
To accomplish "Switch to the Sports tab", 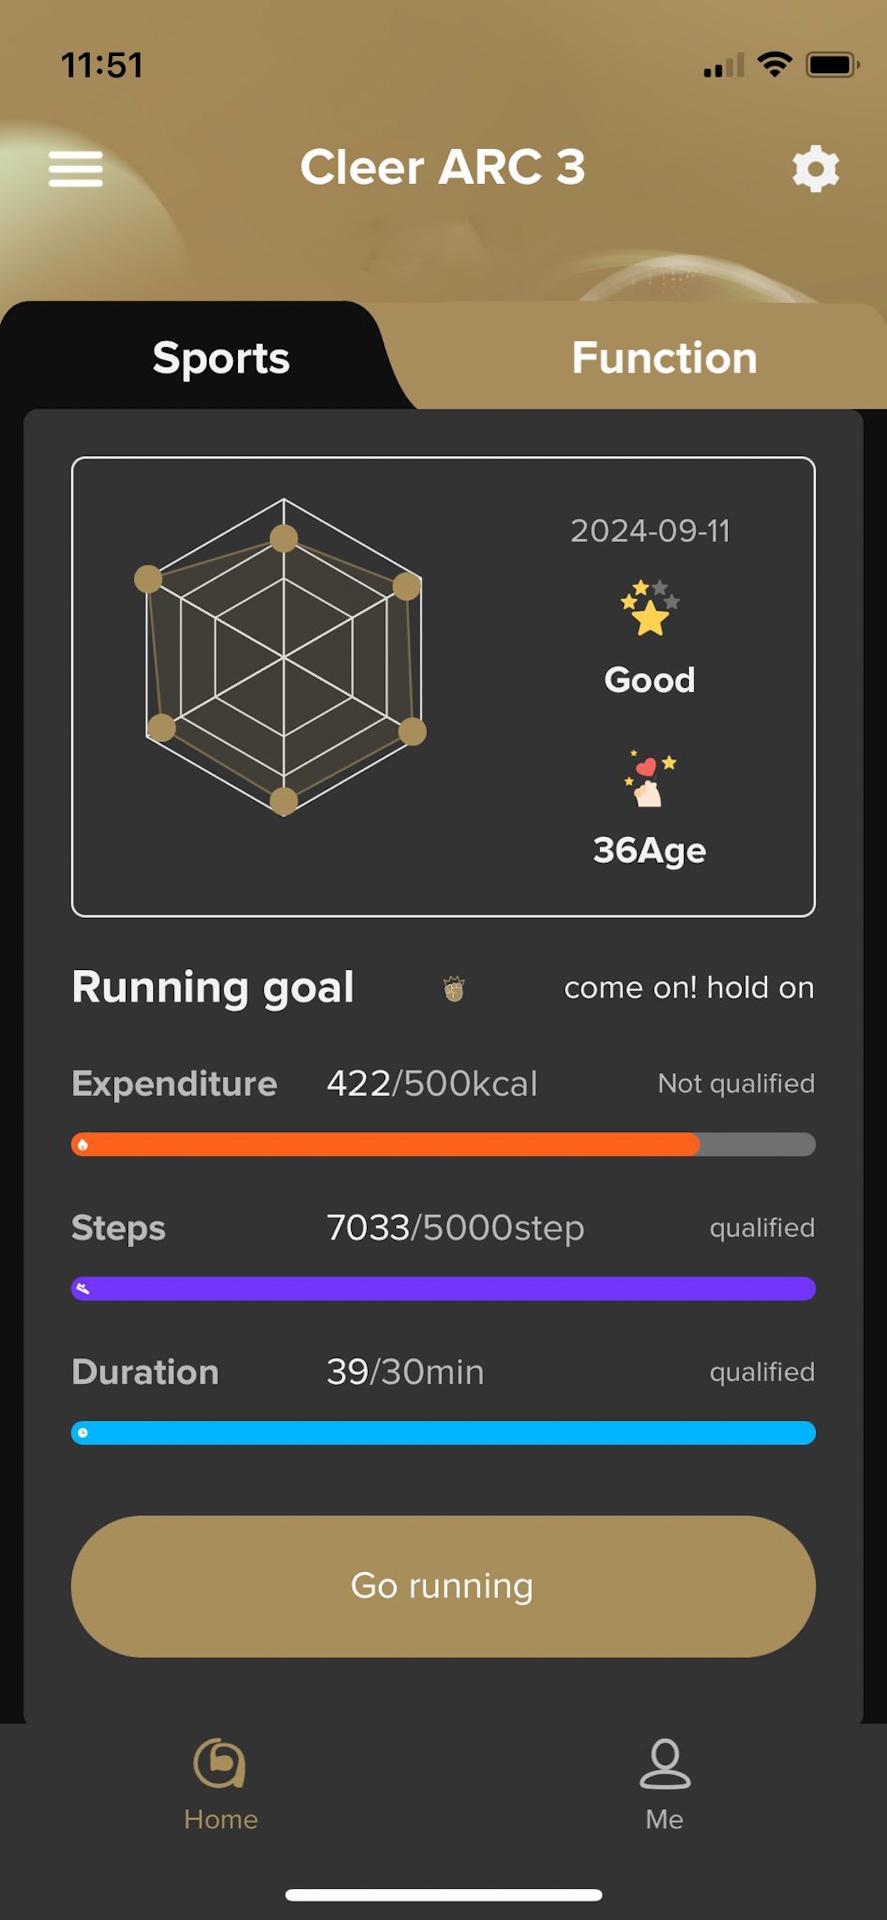I will click(x=221, y=358).
